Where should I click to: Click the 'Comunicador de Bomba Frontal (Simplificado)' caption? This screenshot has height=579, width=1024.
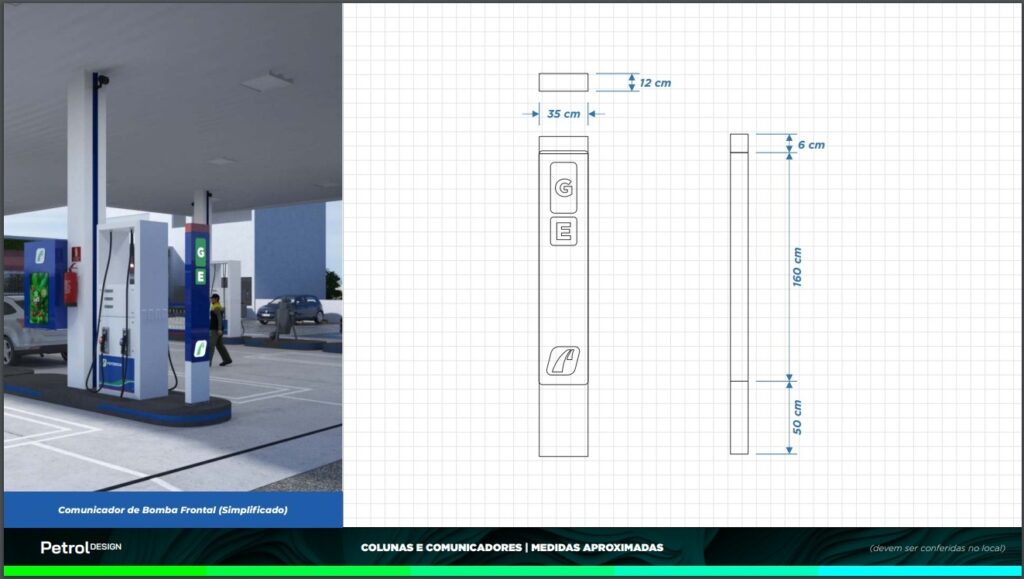[173, 510]
